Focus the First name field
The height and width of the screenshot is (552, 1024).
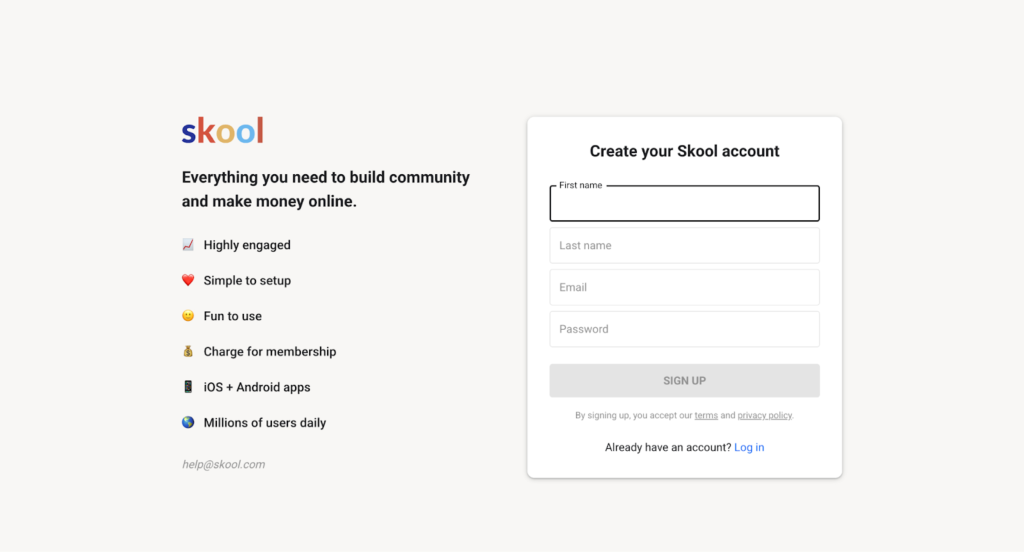click(684, 203)
